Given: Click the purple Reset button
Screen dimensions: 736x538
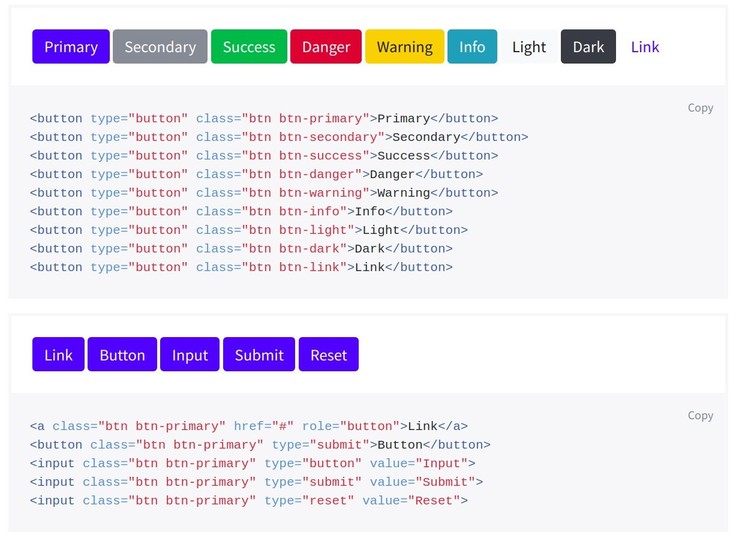Looking at the screenshot, I should pyautogui.click(x=328, y=355).
